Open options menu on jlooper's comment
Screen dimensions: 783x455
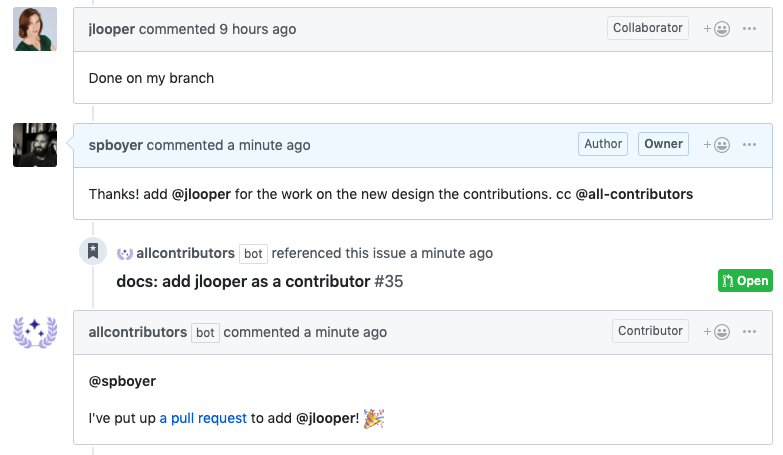(749, 29)
